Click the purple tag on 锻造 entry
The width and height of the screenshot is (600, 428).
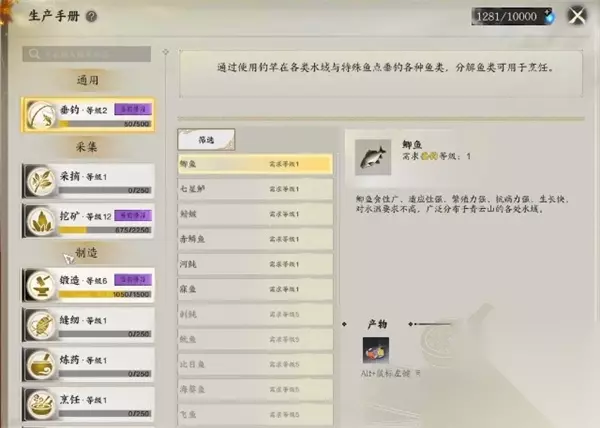pyautogui.click(x=133, y=280)
